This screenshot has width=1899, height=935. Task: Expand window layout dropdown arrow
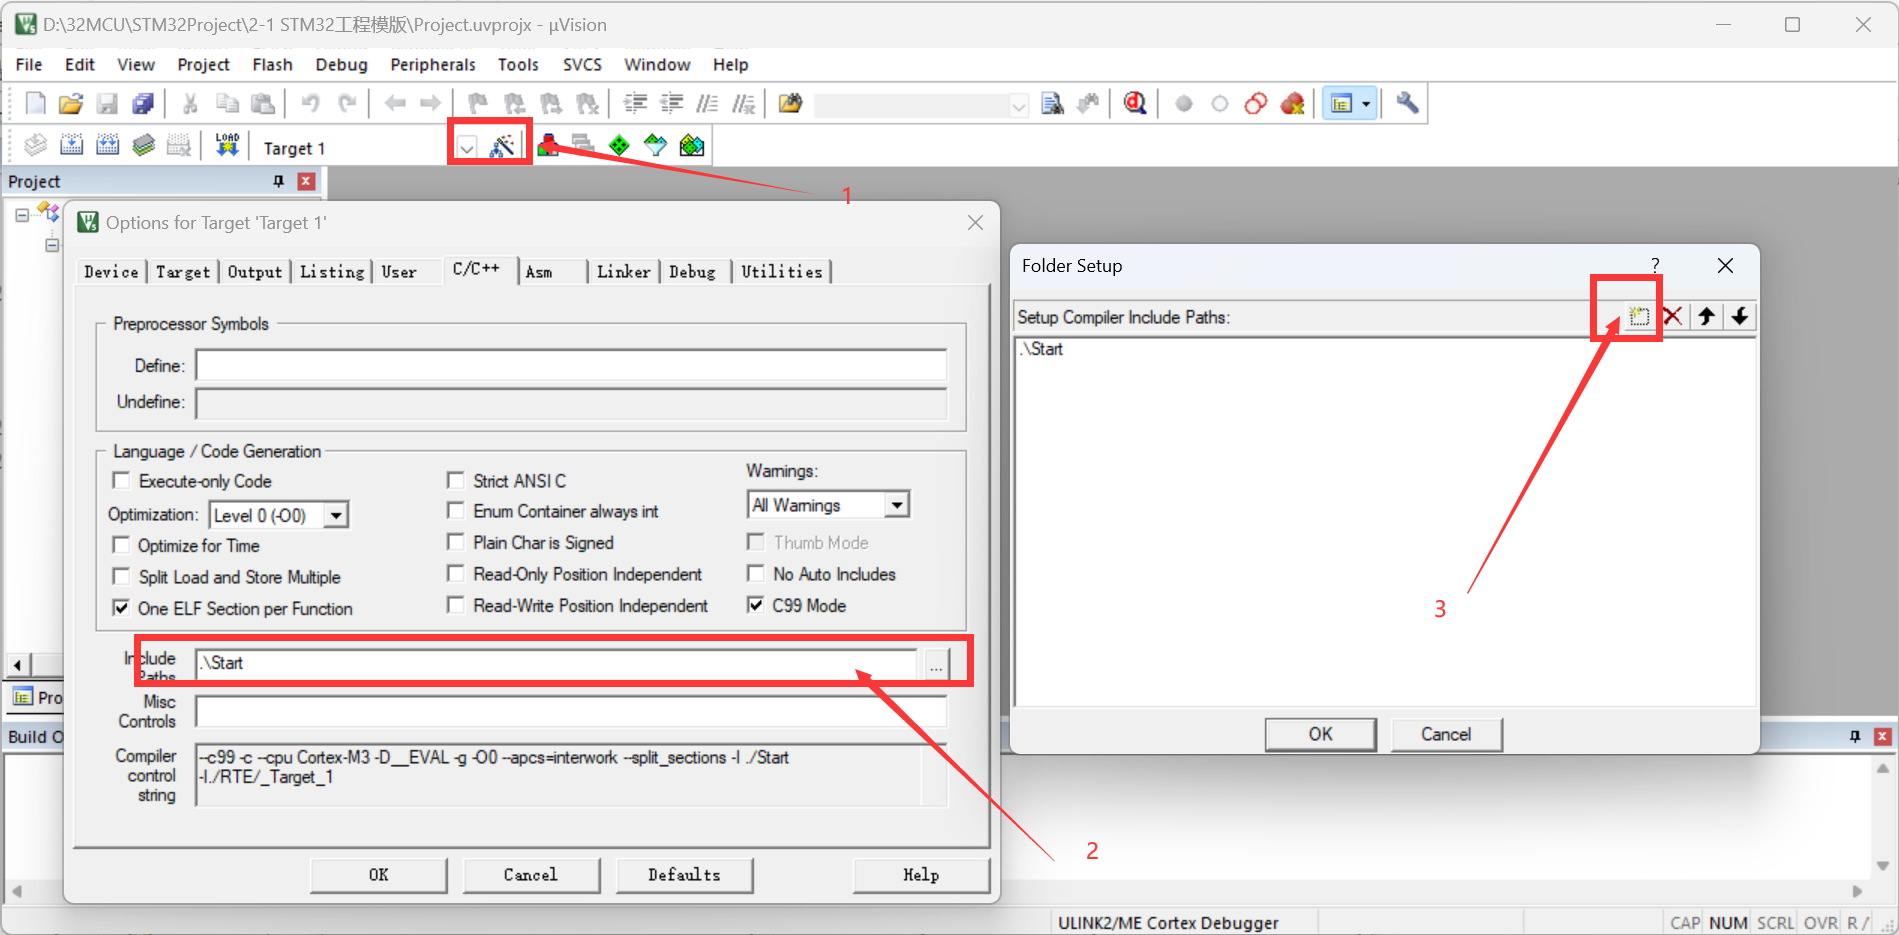[1366, 103]
